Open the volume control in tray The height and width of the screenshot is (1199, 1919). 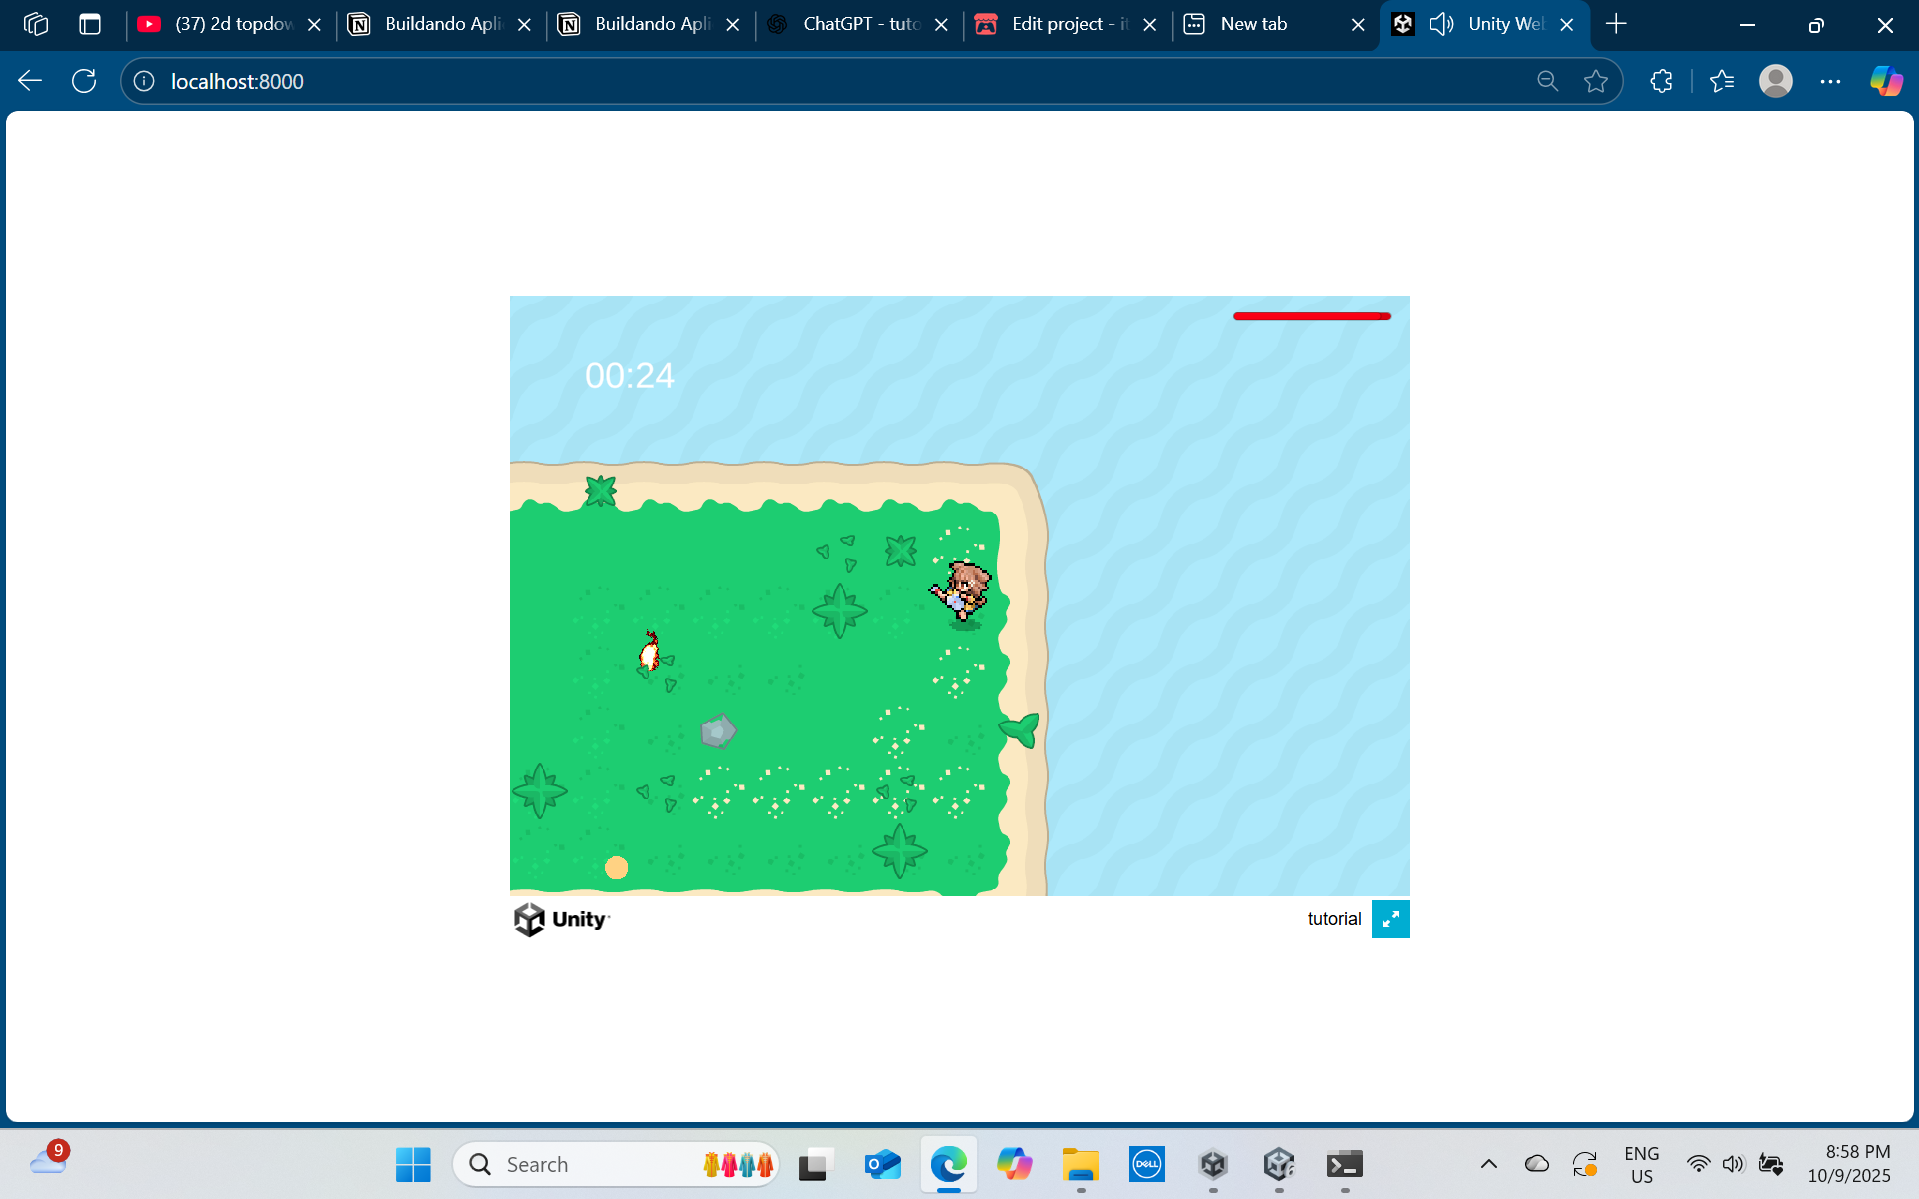(x=1733, y=1164)
